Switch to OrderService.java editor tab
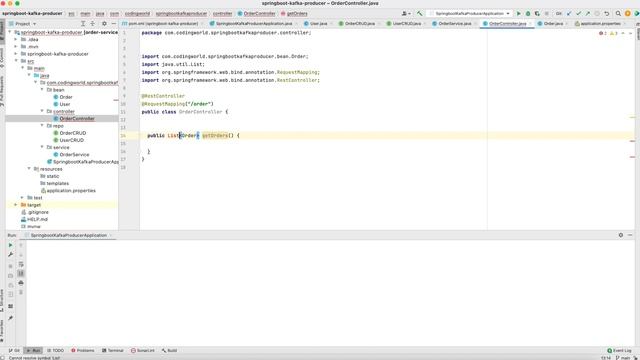 pyautogui.click(x=454, y=24)
